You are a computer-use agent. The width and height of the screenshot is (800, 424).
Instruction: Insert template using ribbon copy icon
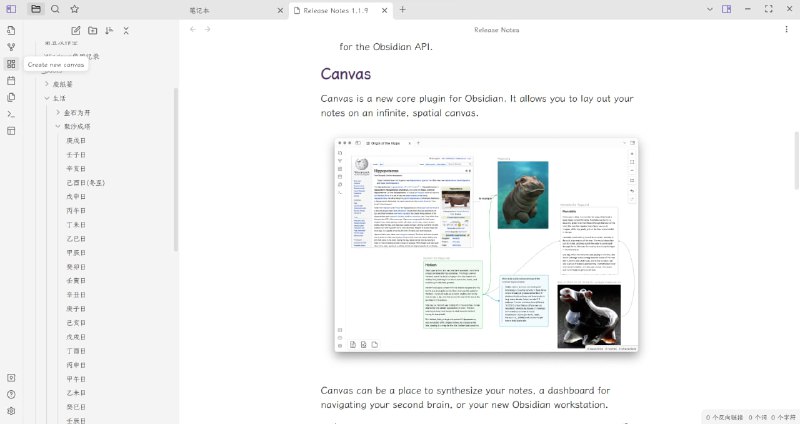(11, 97)
